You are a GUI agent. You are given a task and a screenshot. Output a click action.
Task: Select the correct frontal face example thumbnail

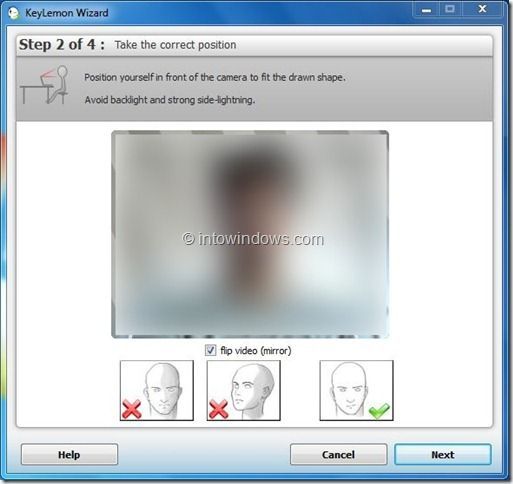click(356, 390)
